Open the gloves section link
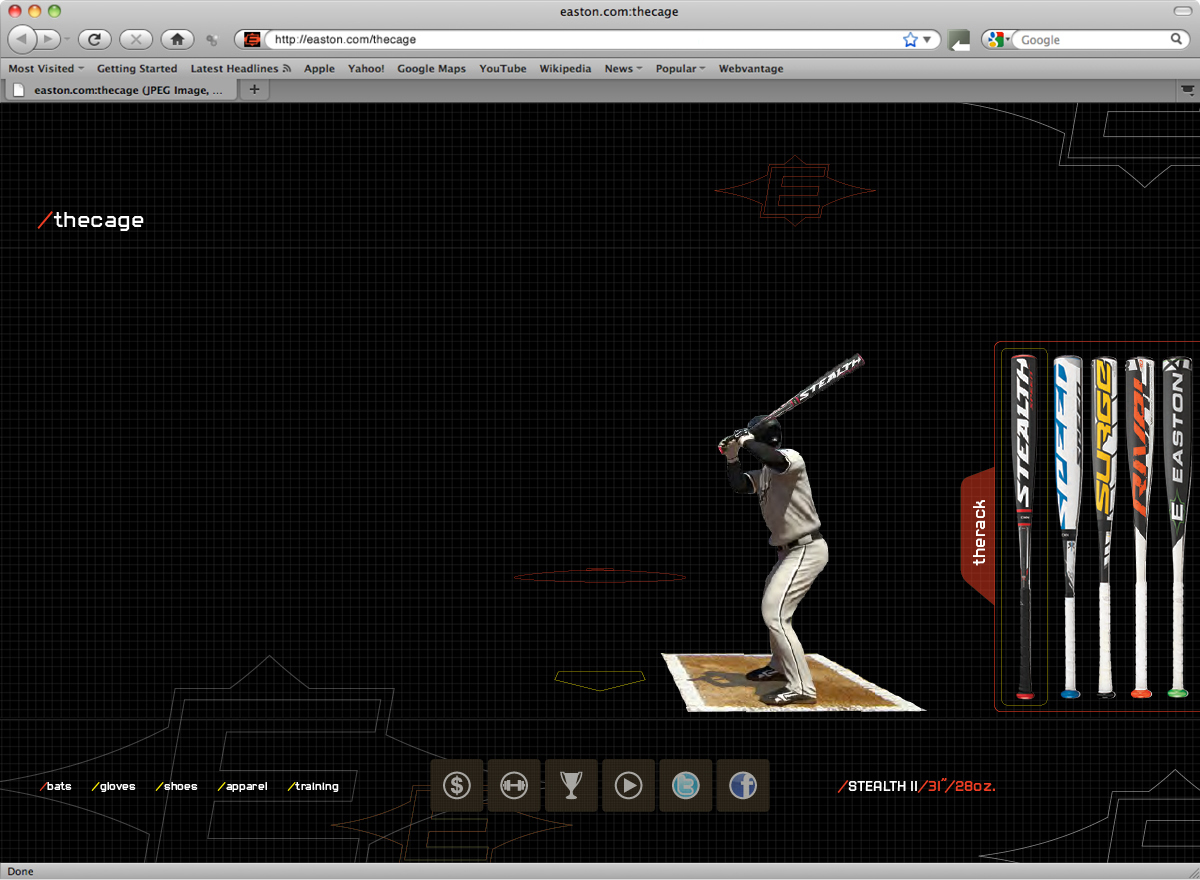The image size is (1200, 880). coord(114,786)
